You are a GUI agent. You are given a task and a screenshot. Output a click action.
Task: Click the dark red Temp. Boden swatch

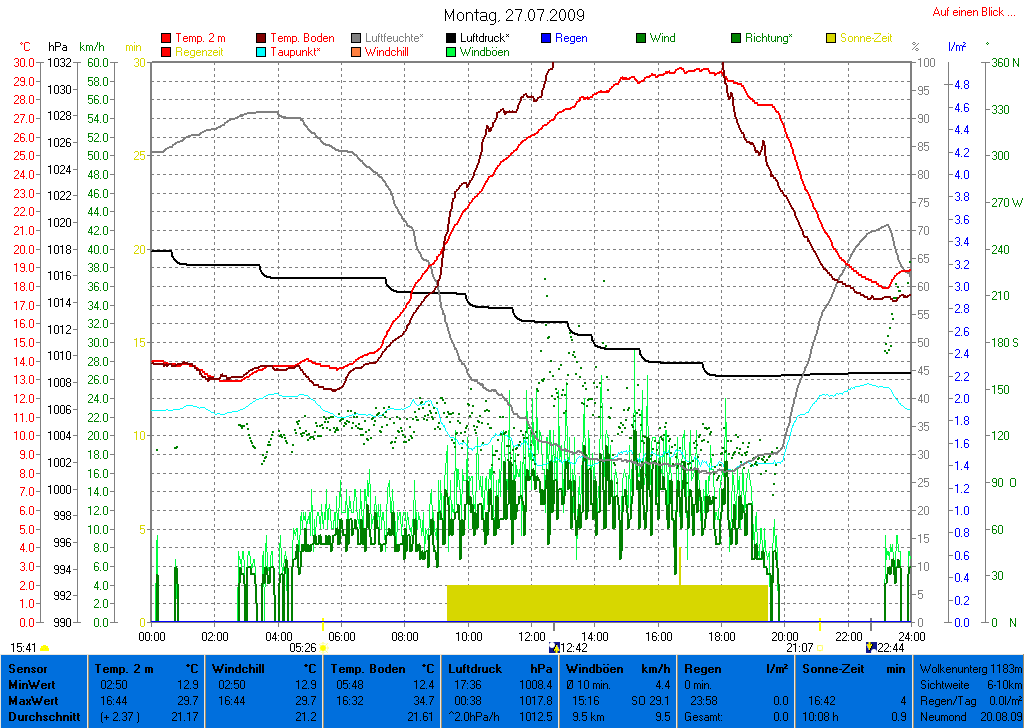262,39
